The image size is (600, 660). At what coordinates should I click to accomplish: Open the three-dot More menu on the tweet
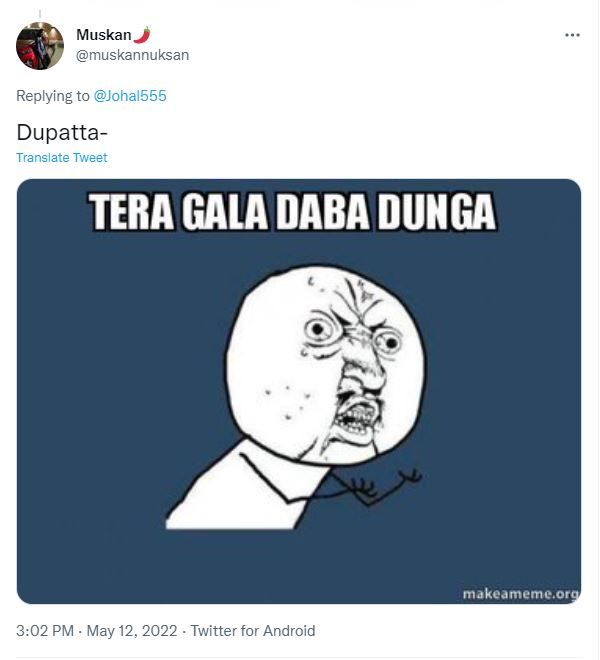click(x=572, y=35)
